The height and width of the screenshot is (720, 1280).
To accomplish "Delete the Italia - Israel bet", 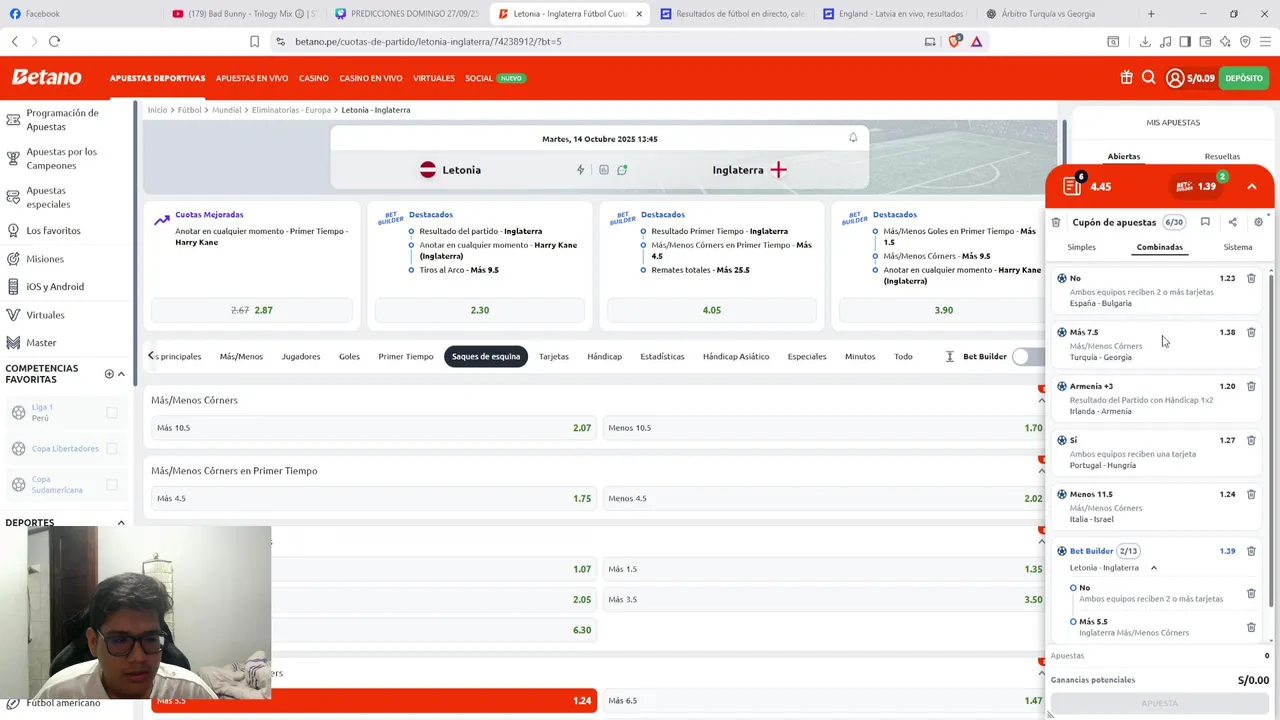I will click(1251, 494).
